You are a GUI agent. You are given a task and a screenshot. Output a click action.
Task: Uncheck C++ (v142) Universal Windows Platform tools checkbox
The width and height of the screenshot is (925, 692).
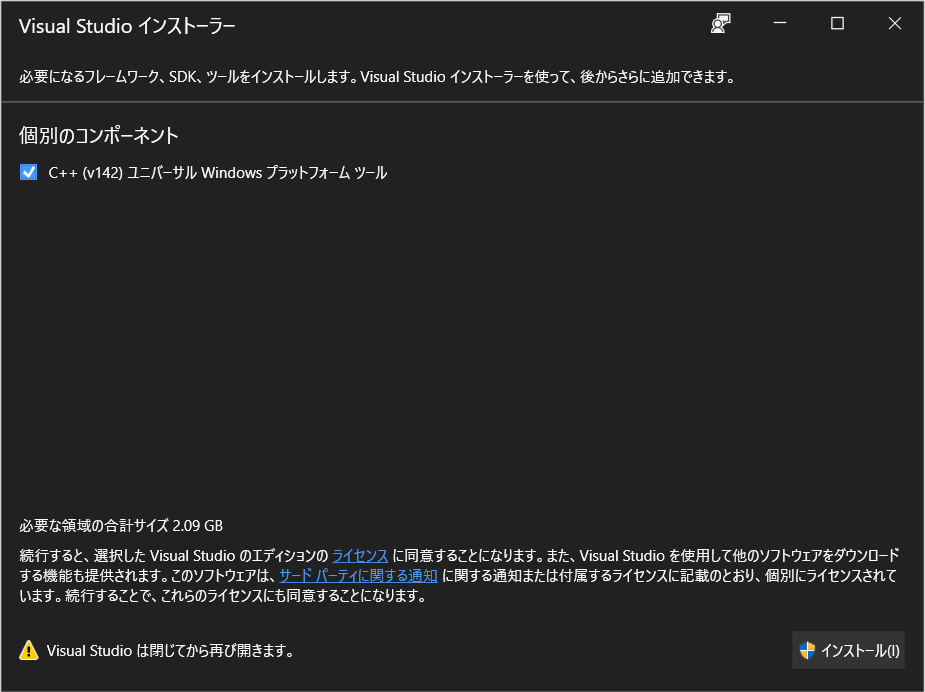pos(28,172)
